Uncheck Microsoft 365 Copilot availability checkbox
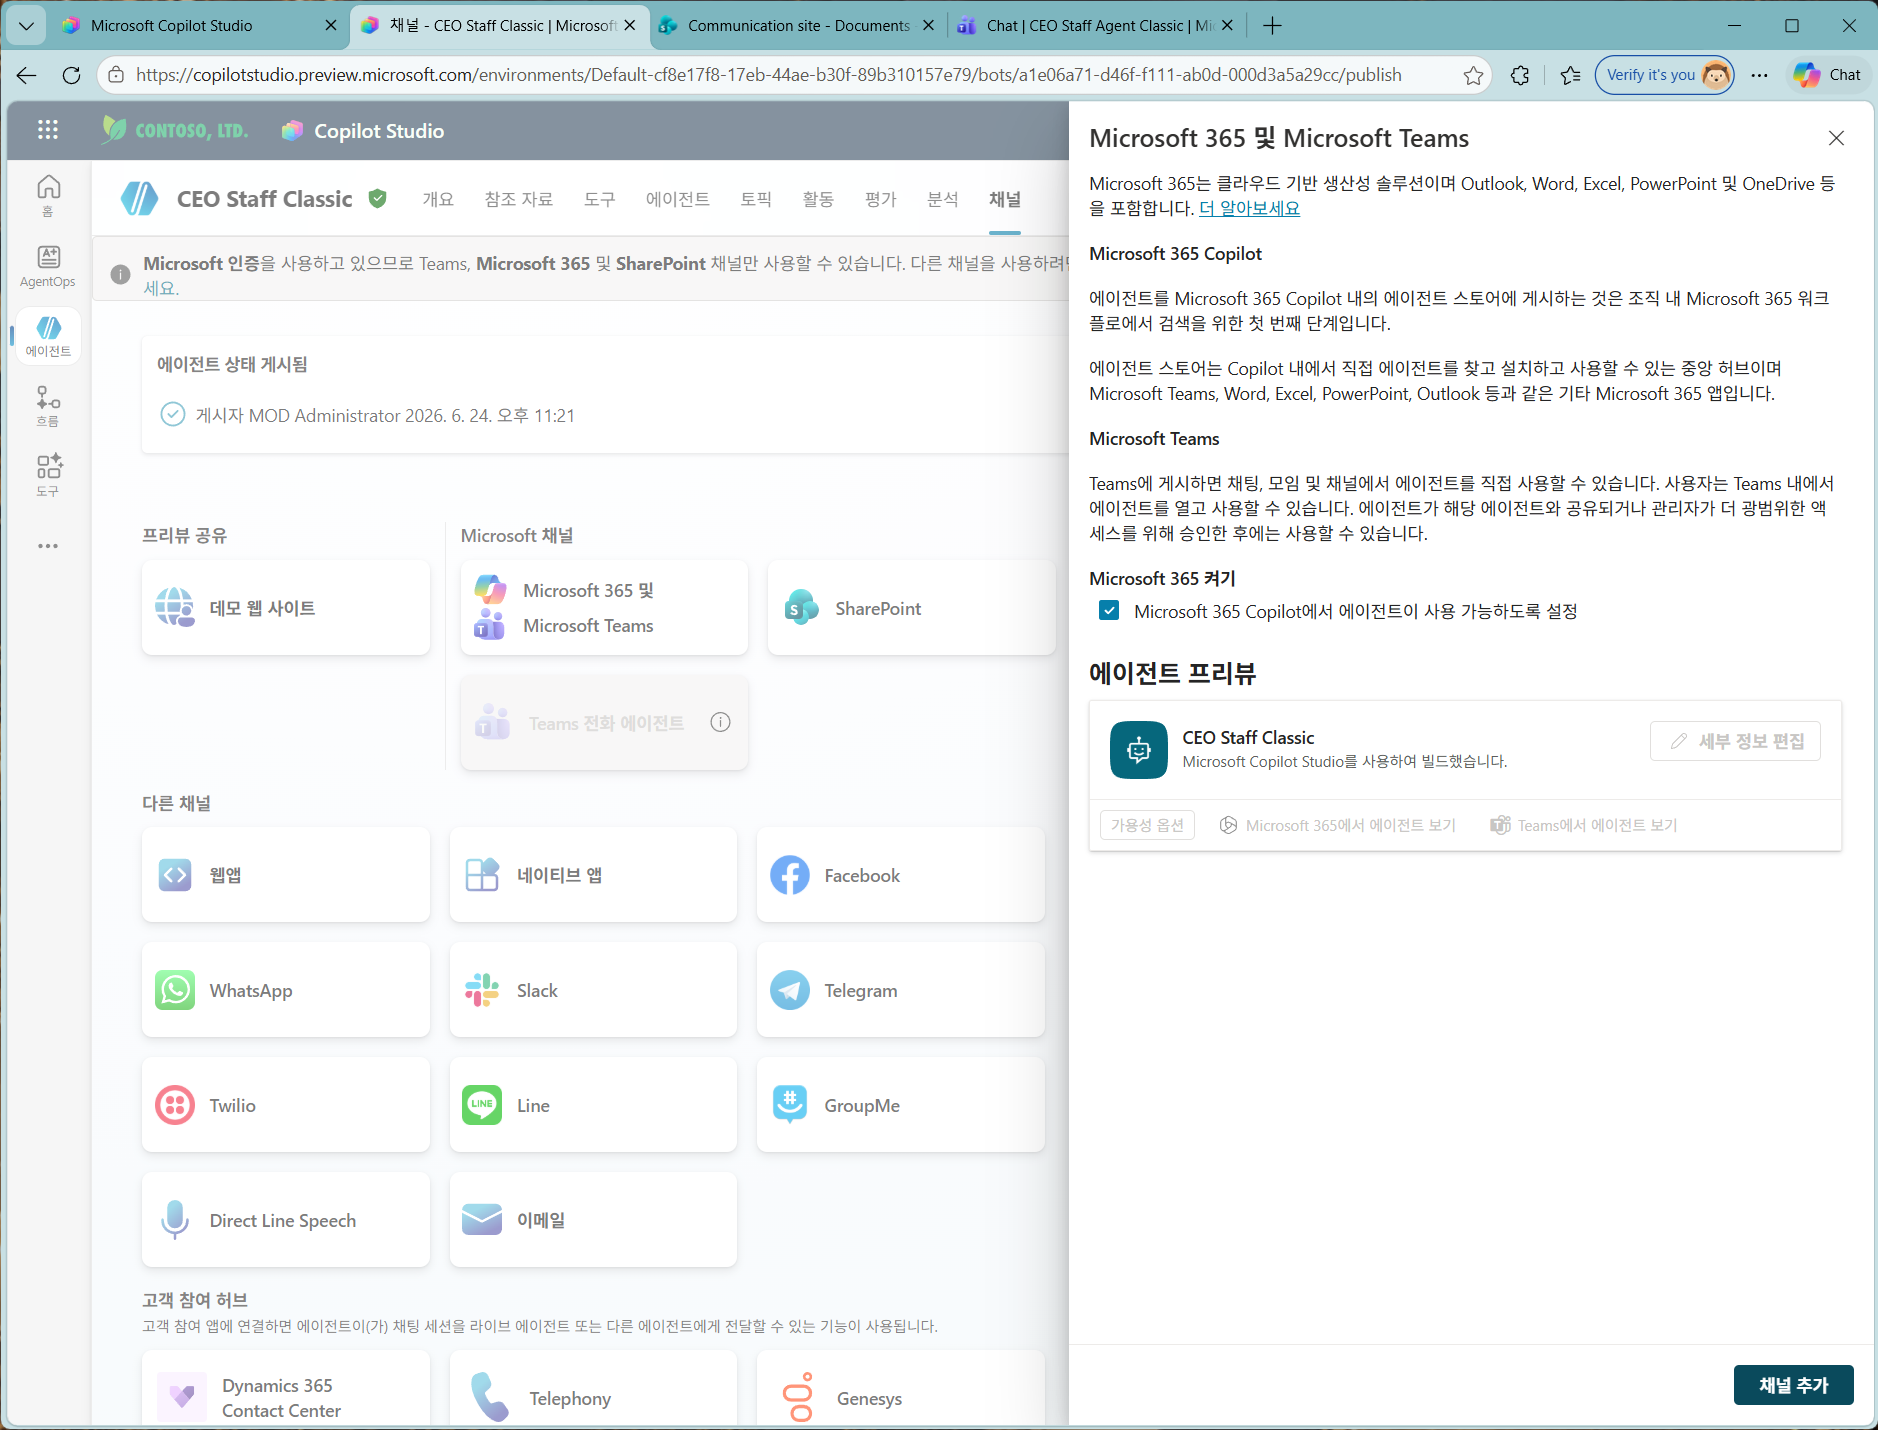Screen dimensions: 1878x1430 [x=1109, y=610]
